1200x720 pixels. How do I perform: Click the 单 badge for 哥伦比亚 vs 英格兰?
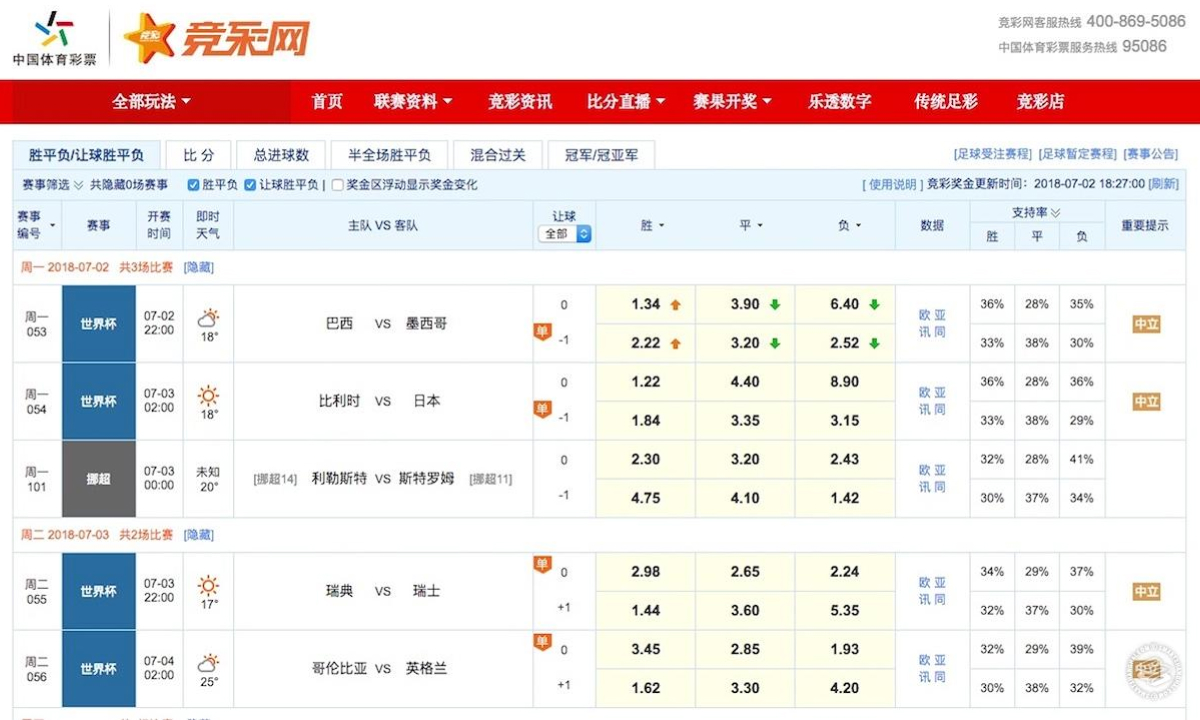click(542, 642)
